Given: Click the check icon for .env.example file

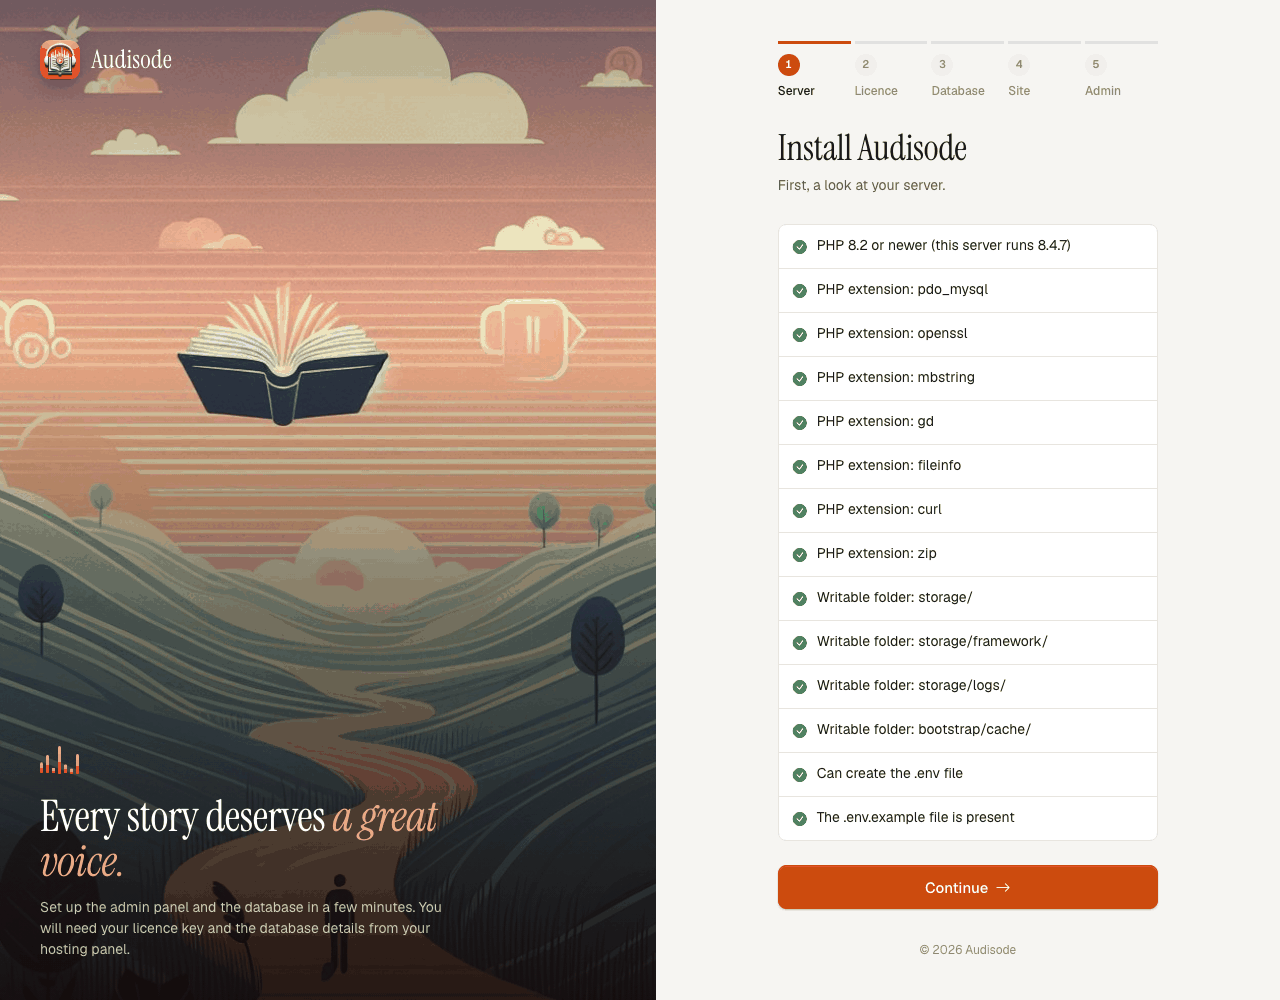Looking at the screenshot, I should [x=800, y=819].
